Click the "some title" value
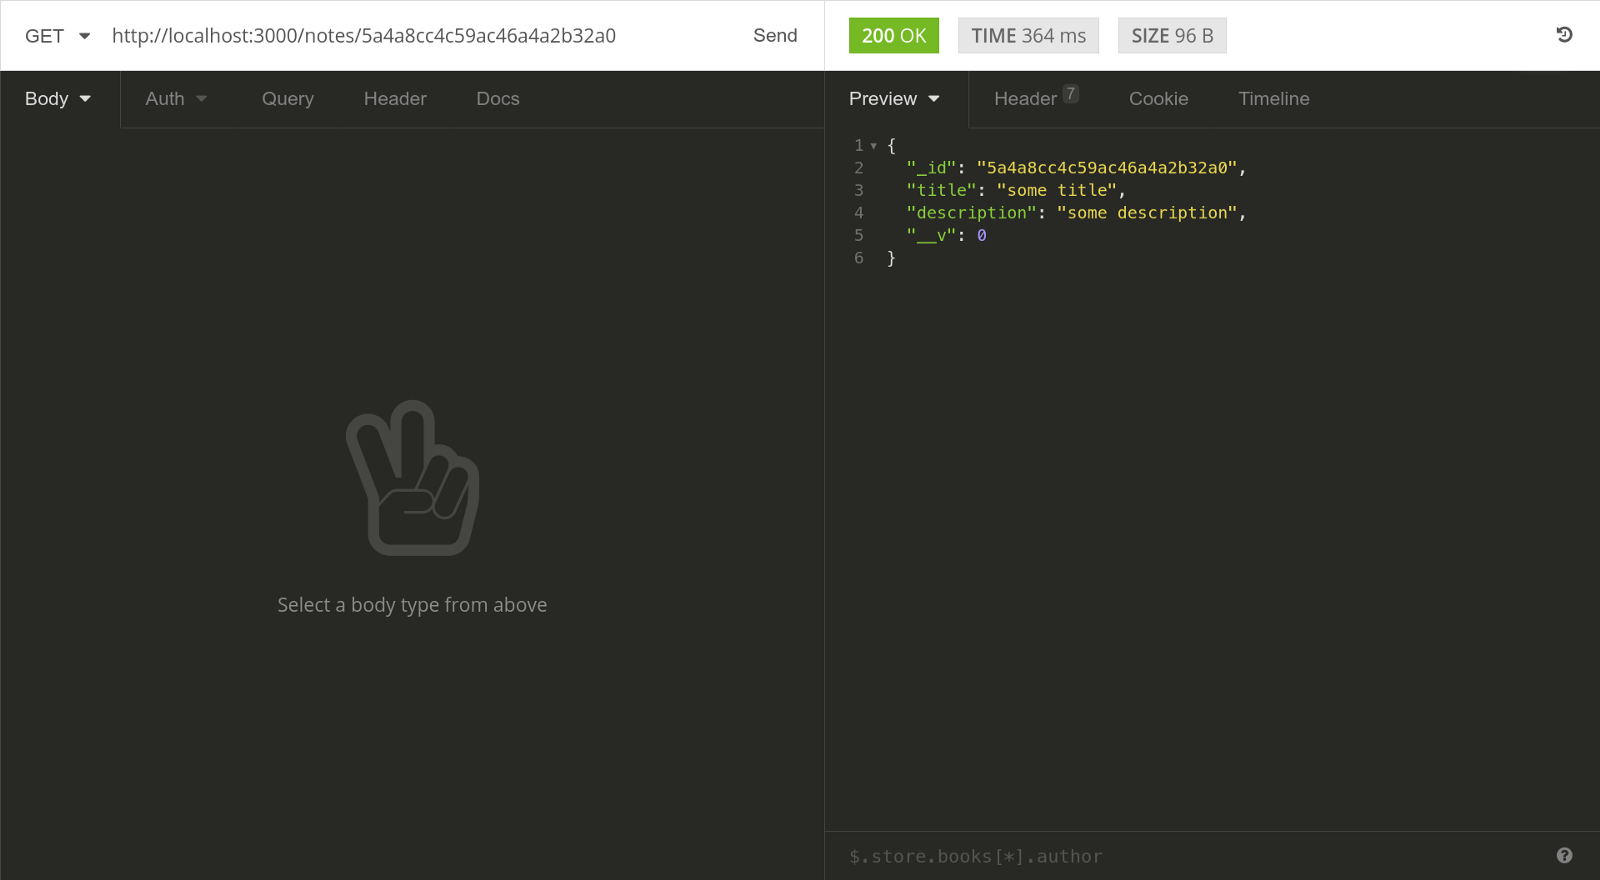 coord(1056,190)
